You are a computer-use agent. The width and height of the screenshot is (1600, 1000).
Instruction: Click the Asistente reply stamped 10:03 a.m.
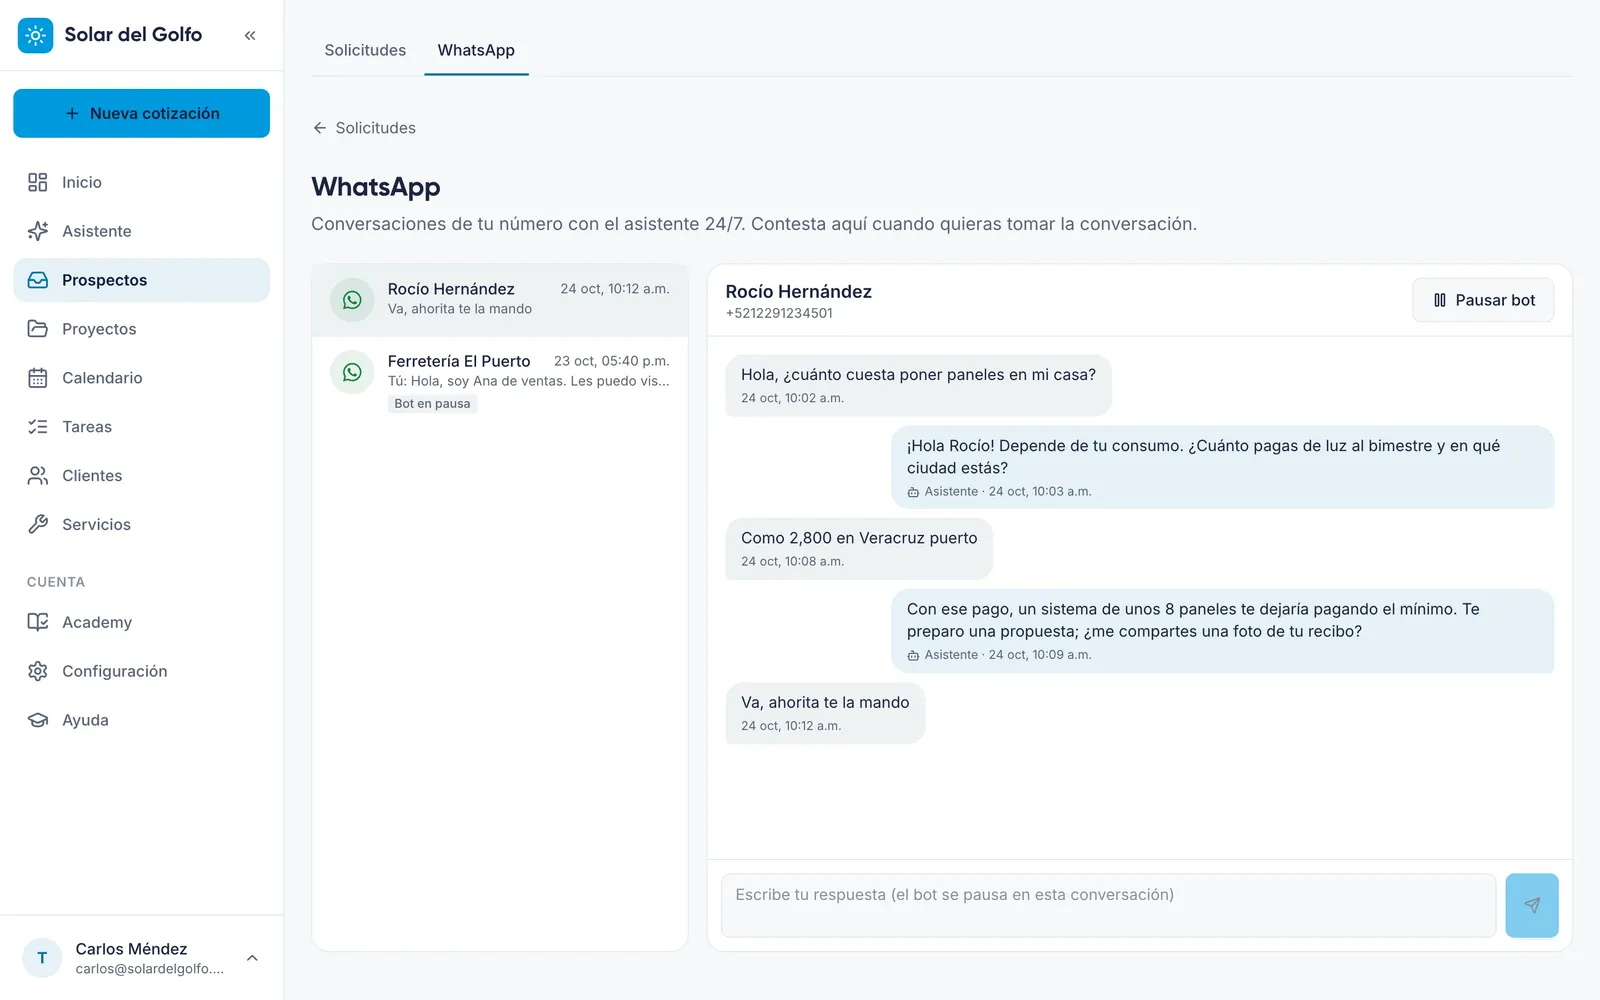tap(1222, 467)
